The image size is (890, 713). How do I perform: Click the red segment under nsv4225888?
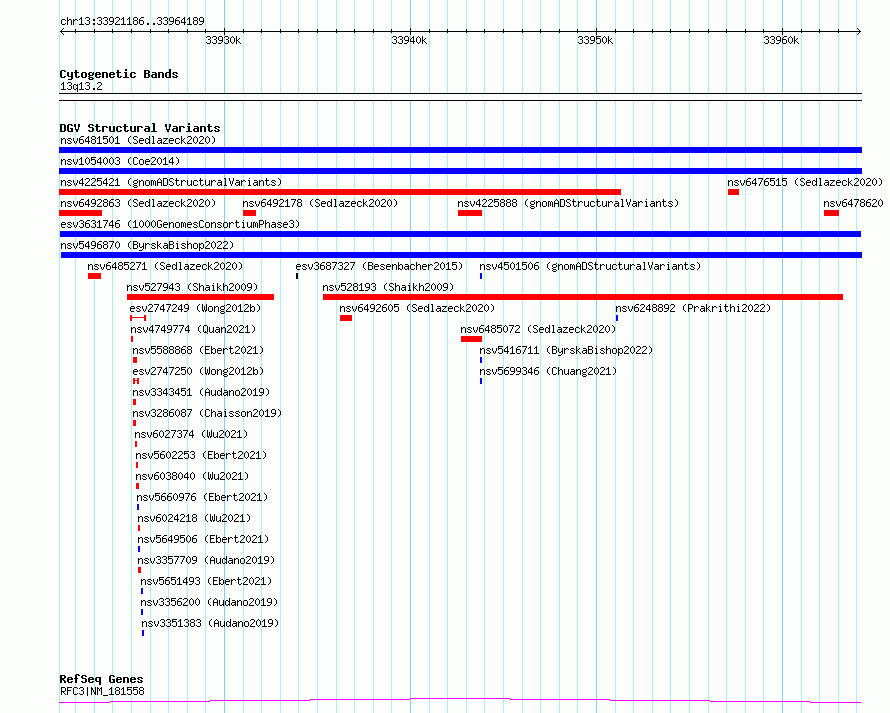point(470,213)
